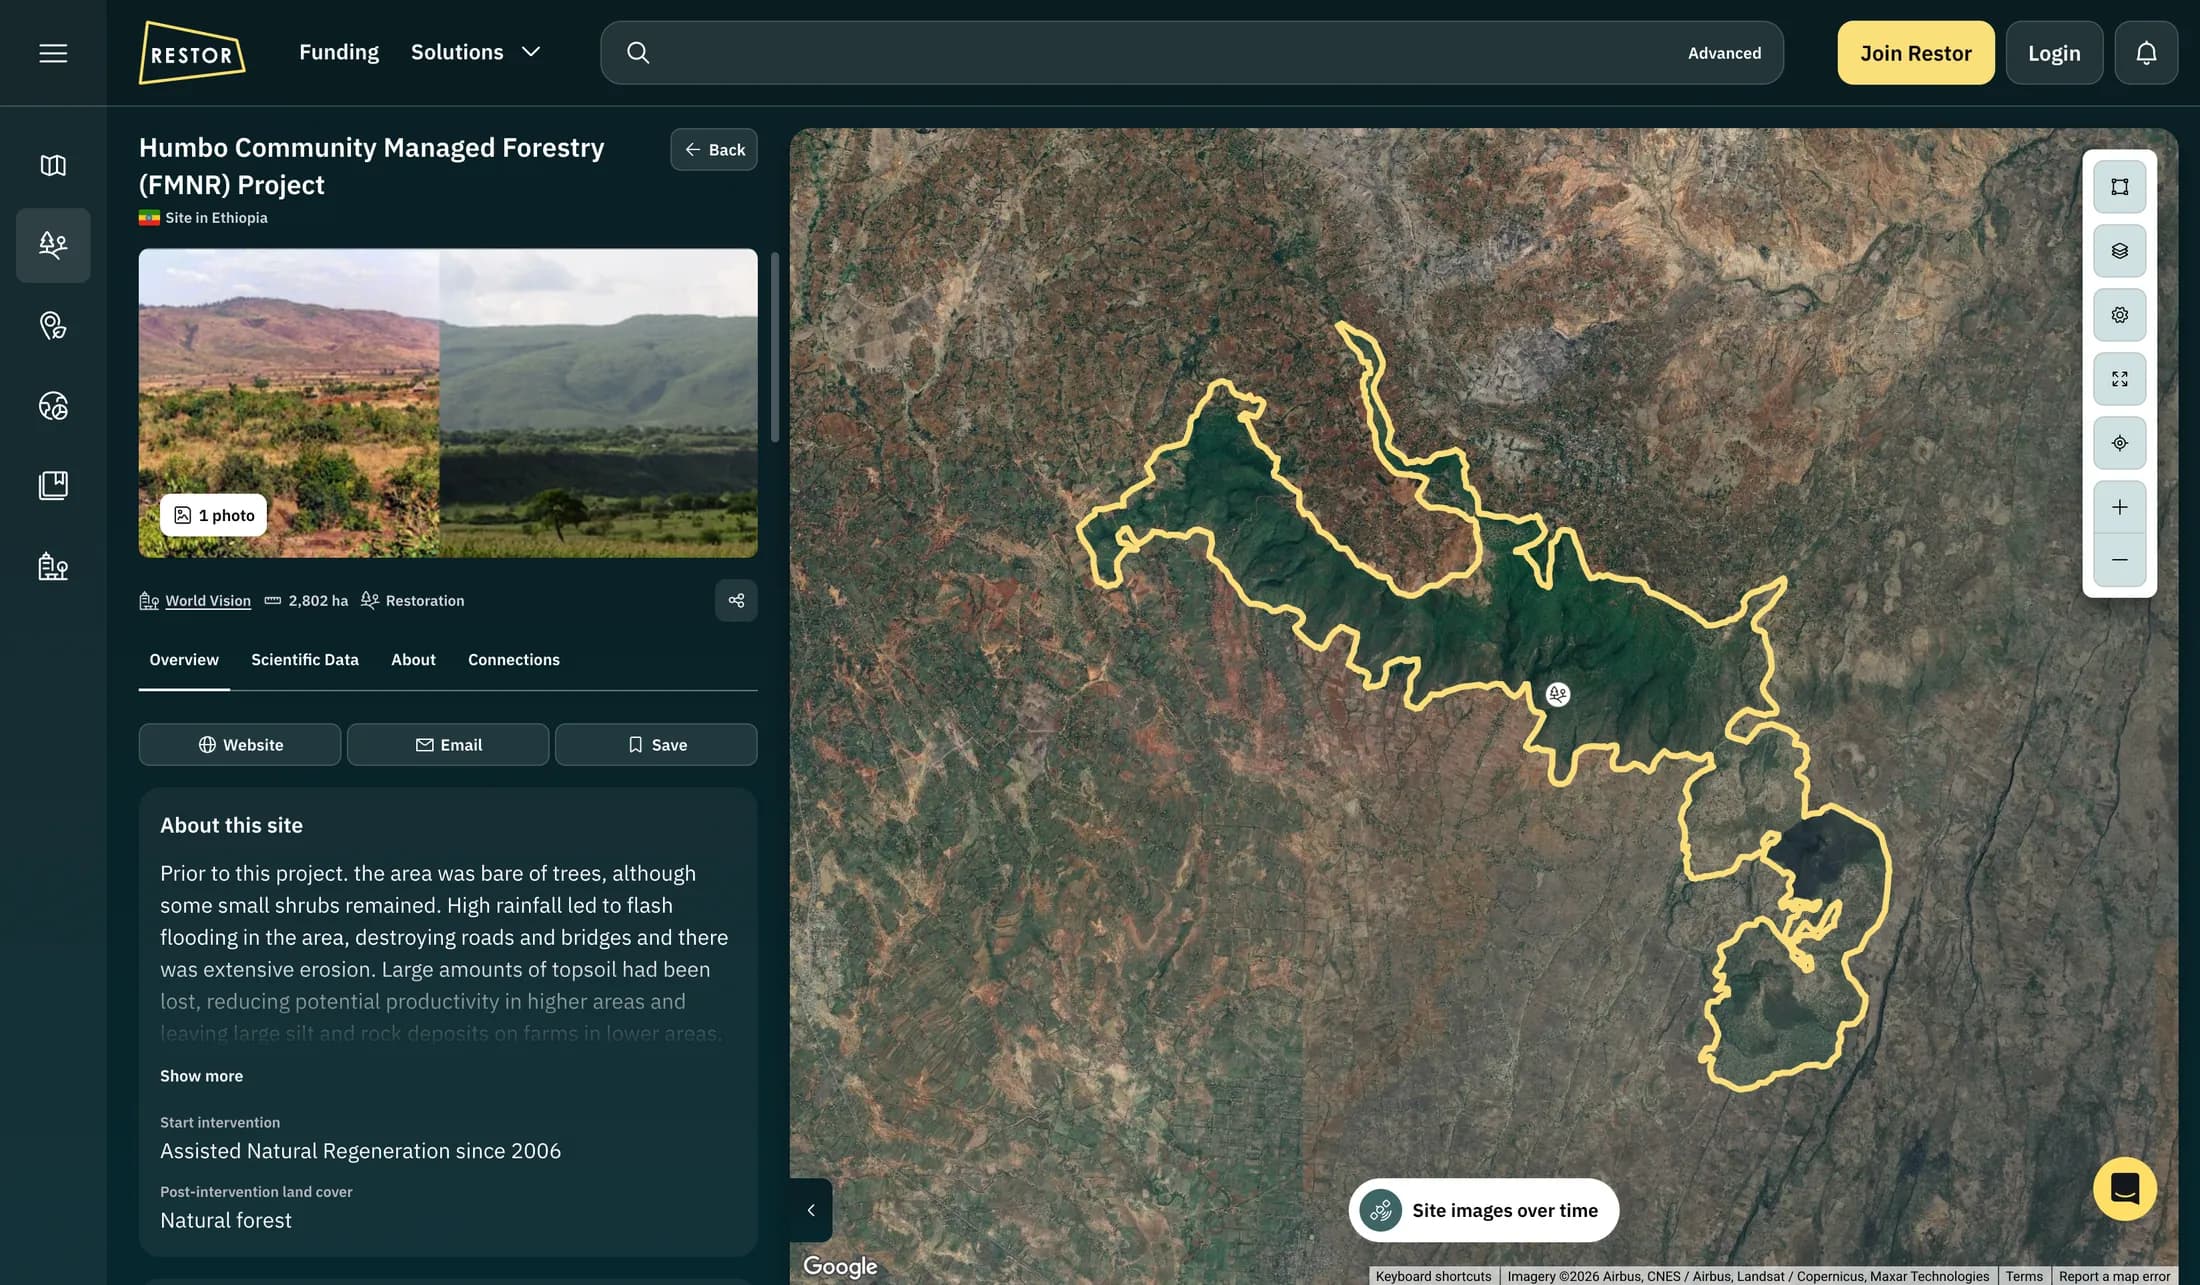Expand description with Show more
This screenshot has width=2200, height=1285.
click(201, 1076)
